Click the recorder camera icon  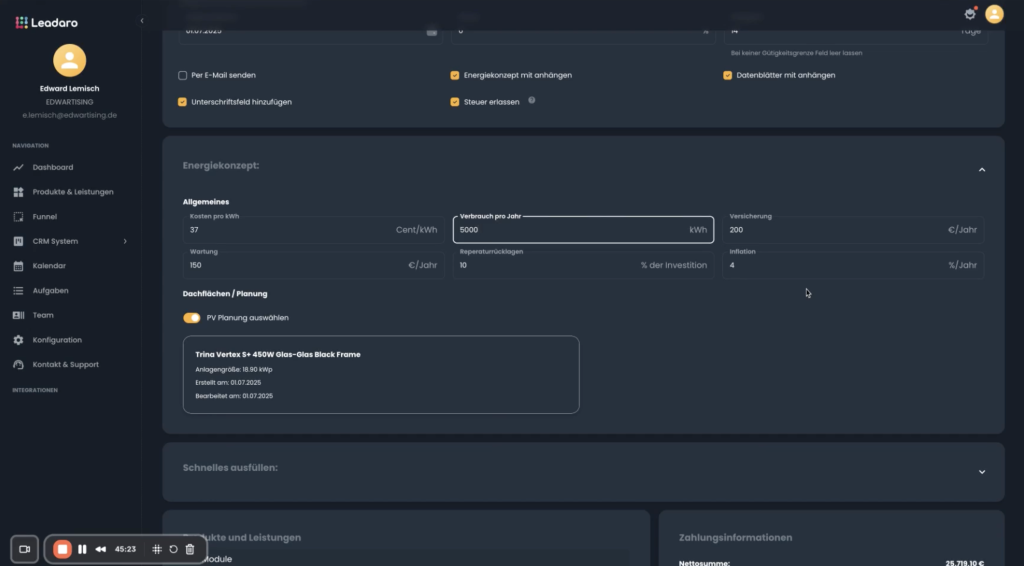(x=24, y=549)
